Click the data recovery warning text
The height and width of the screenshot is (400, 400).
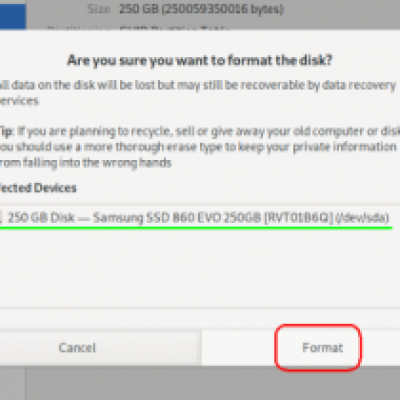point(198,93)
